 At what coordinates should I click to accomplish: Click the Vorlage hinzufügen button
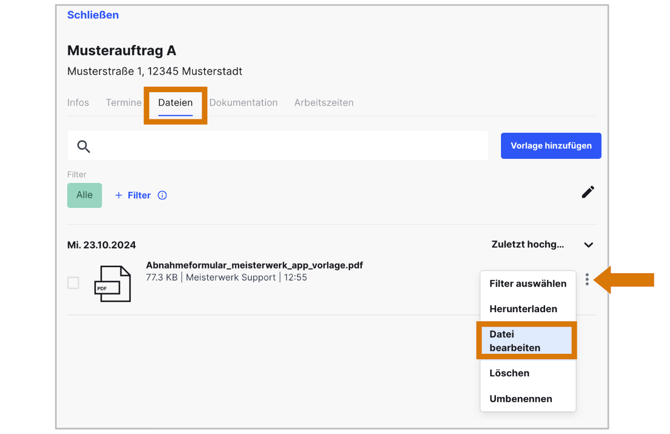click(x=551, y=146)
